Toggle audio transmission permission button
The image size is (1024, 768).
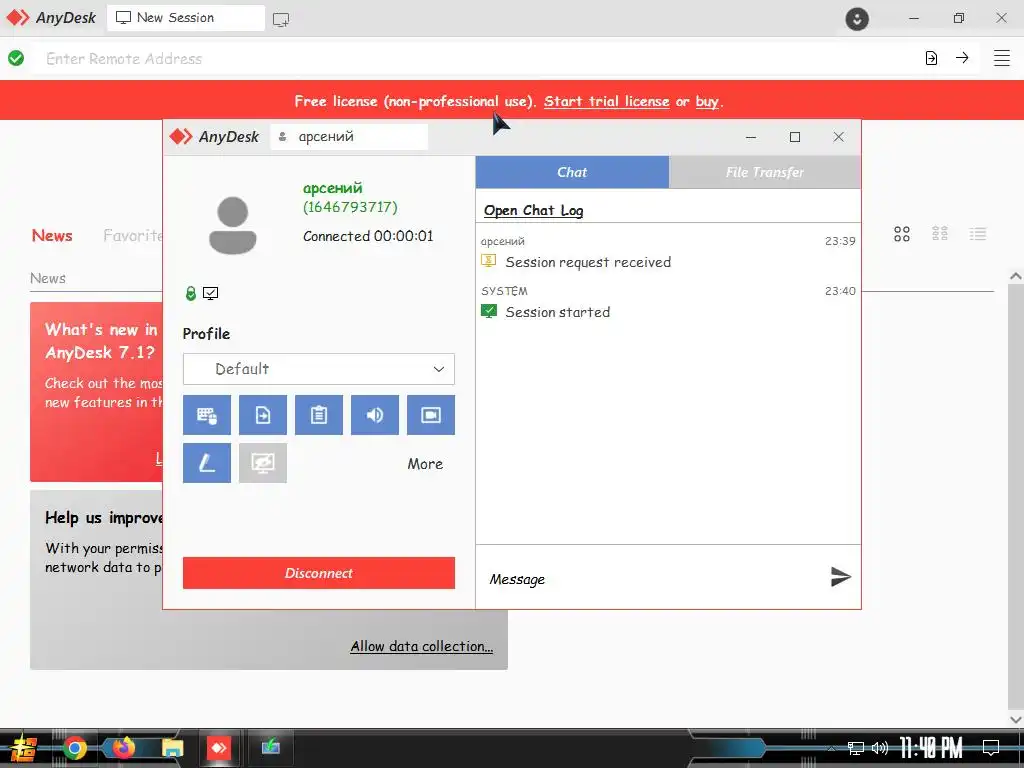click(x=375, y=415)
